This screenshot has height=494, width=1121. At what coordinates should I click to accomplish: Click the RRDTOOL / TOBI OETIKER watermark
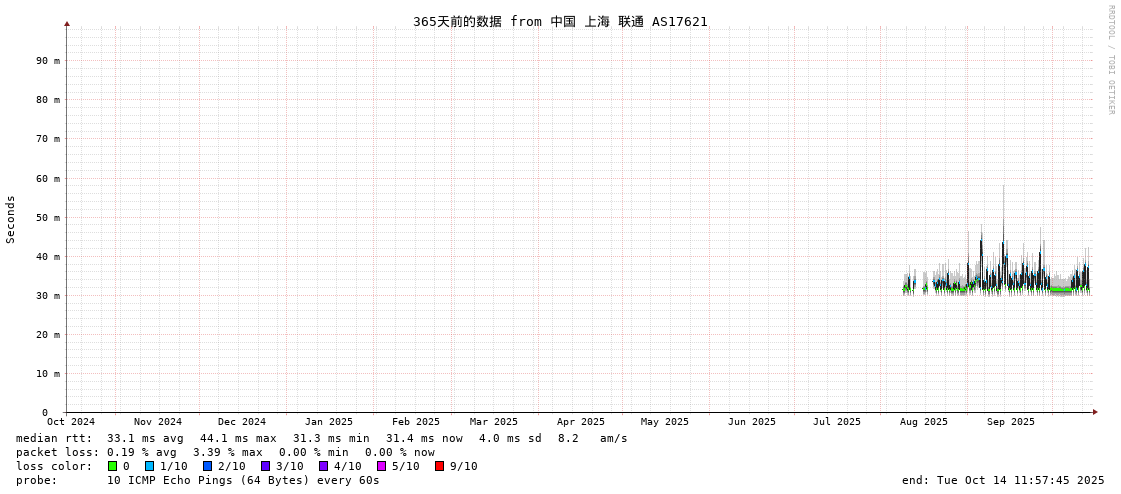click(1110, 59)
